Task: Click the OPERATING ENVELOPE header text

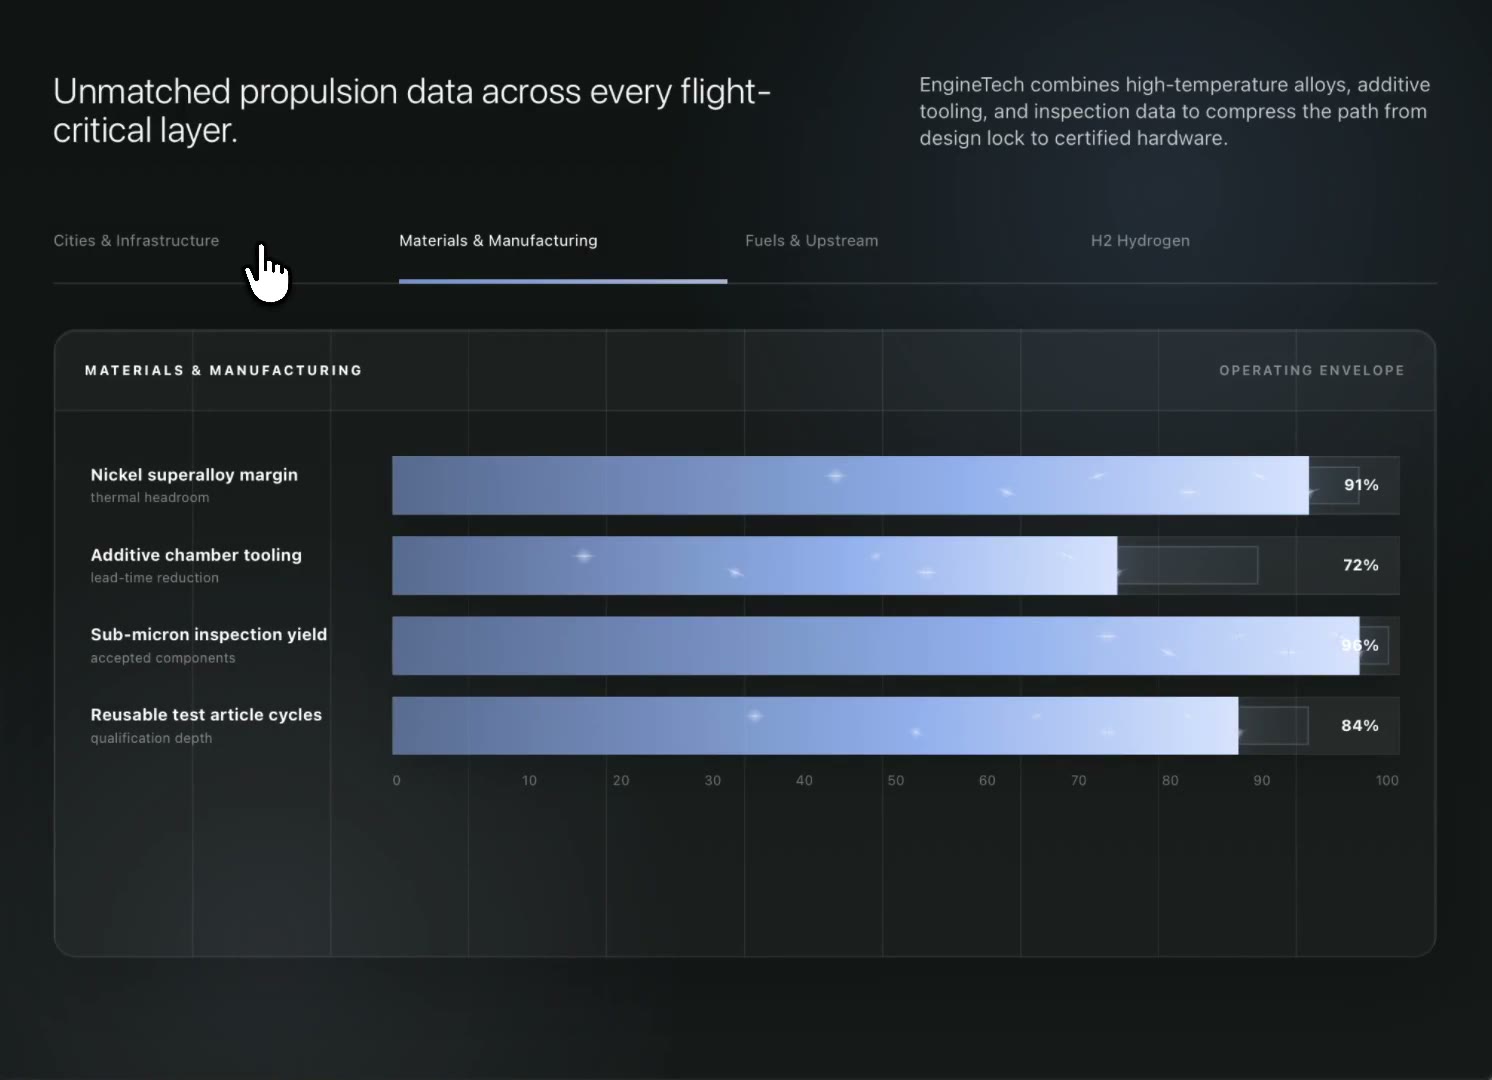Action: (1312, 370)
